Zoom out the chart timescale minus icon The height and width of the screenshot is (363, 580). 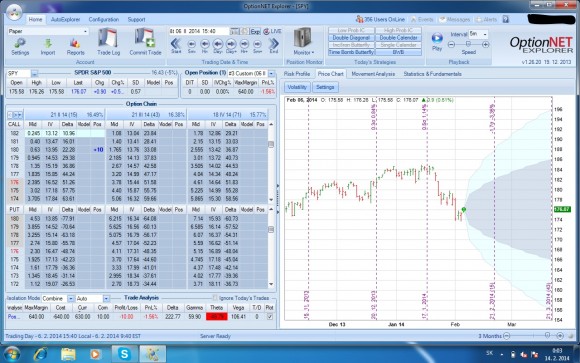tap(507, 336)
